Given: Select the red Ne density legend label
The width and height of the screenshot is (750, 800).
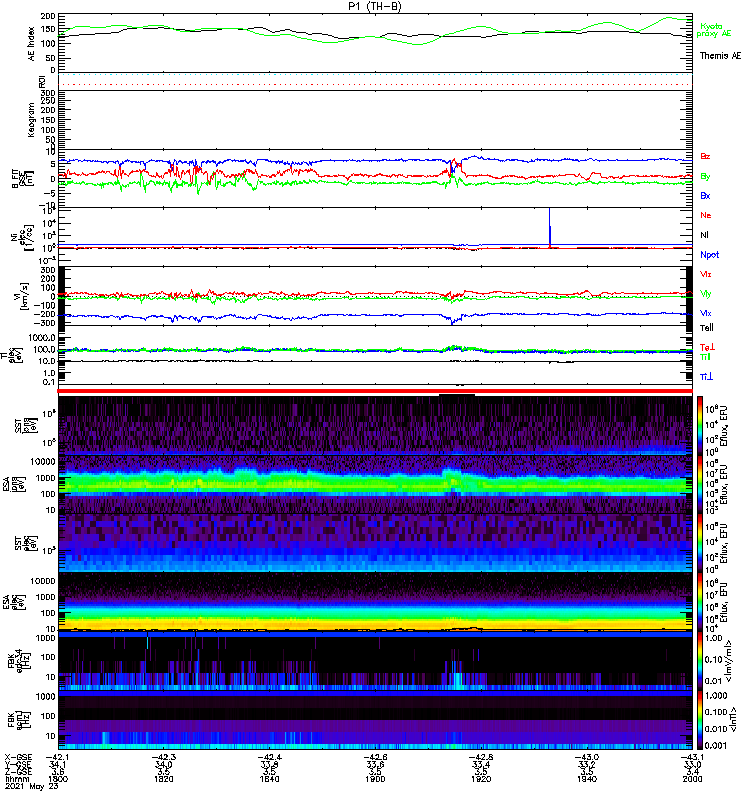Looking at the screenshot, I should (x=706, y=215).
